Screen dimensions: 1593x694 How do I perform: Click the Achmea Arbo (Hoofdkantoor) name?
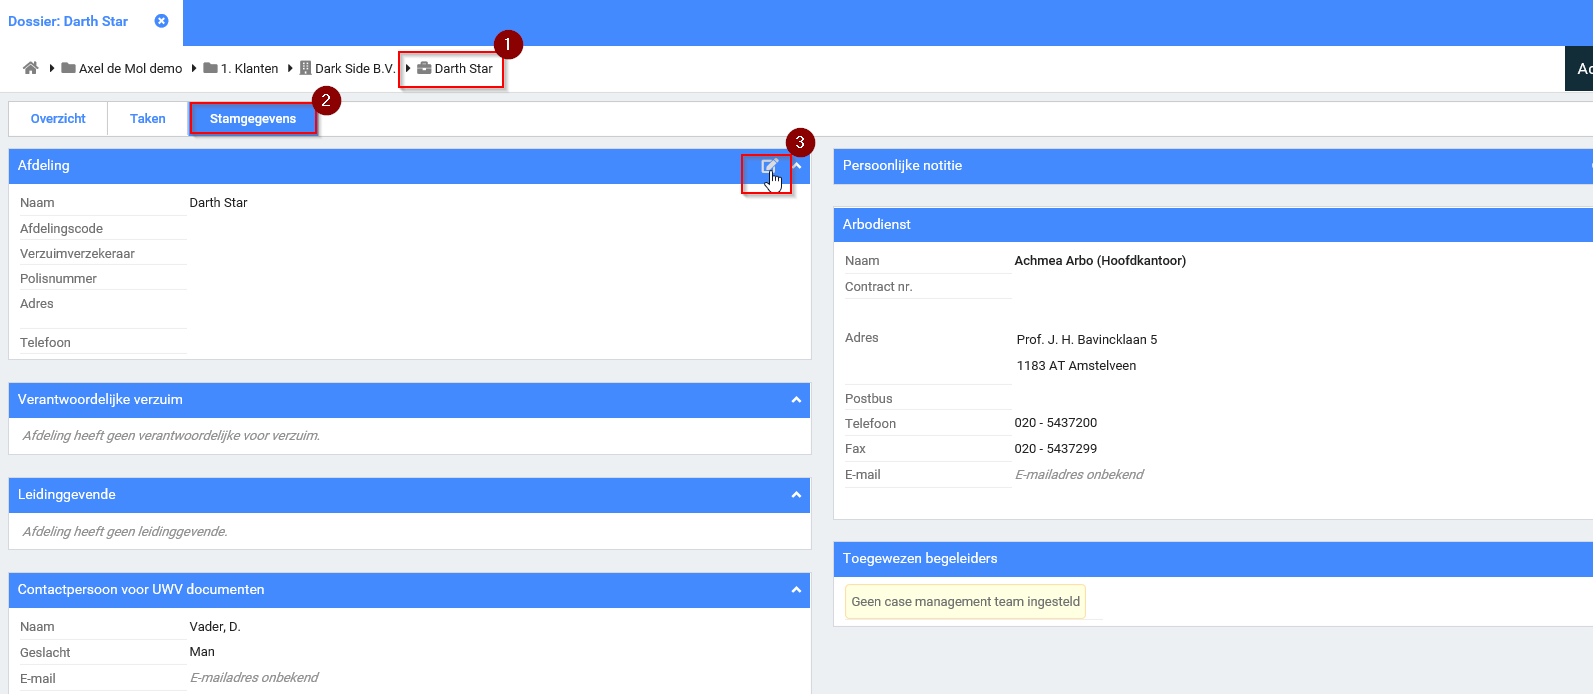pyautogui.click(x=1100, y=261)
